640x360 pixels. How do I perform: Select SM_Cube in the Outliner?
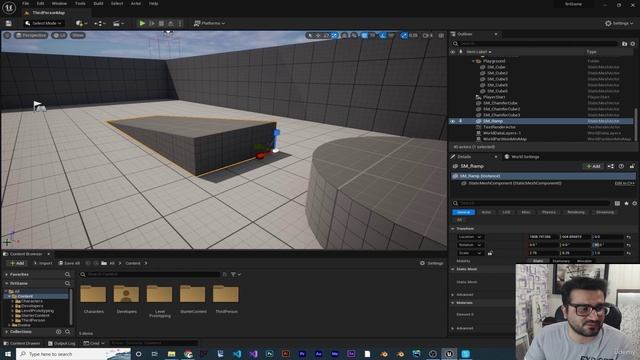point(496,67)
